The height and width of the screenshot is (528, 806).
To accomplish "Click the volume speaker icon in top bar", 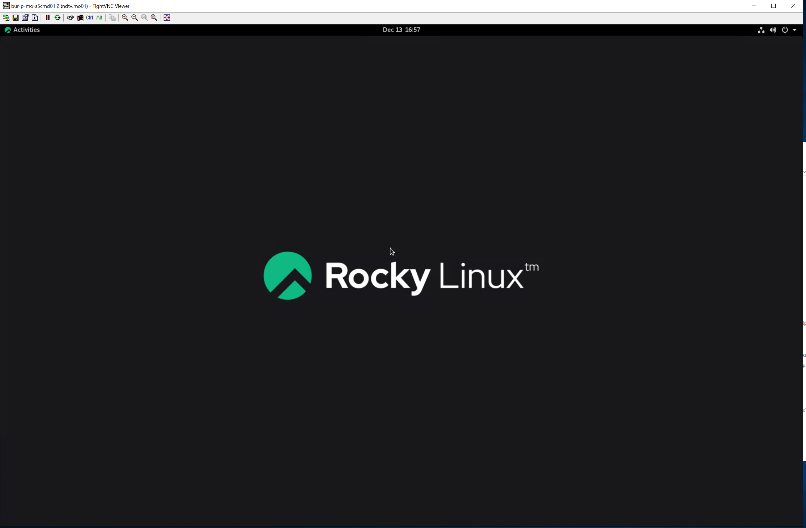I will (773, 30).
